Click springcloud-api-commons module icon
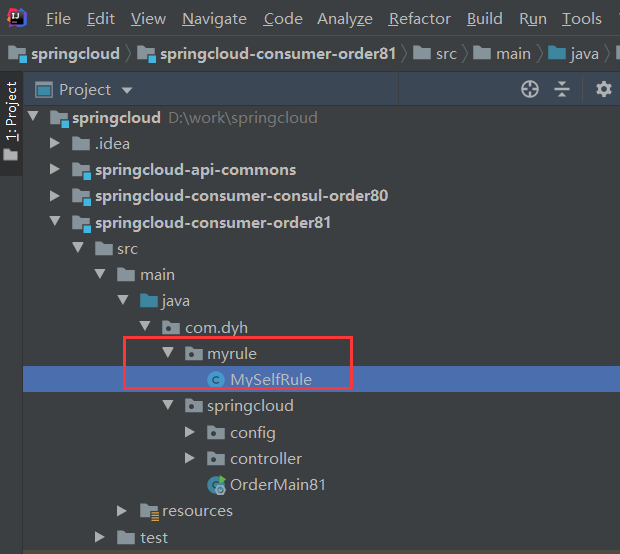The height and width of the screenshot is (554, 620). point(81,171)
